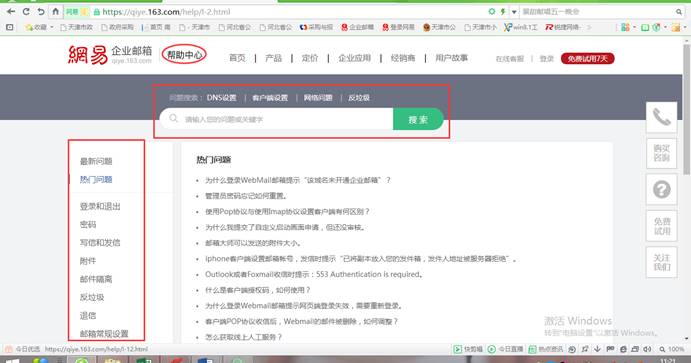Open question comparing Pop and Imap protocols

[x=287, y=212]
